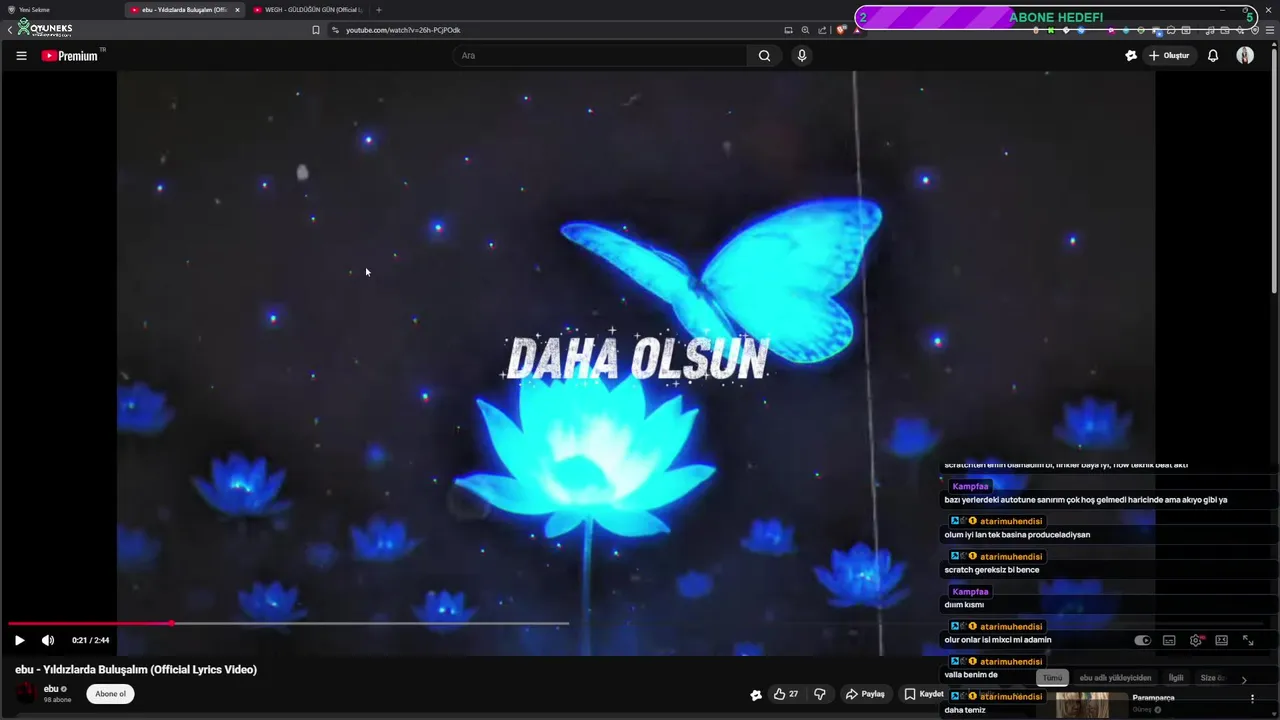The image size is (1280, 720).
Task: Click the video title text
Action: click(x=136, y=670)
